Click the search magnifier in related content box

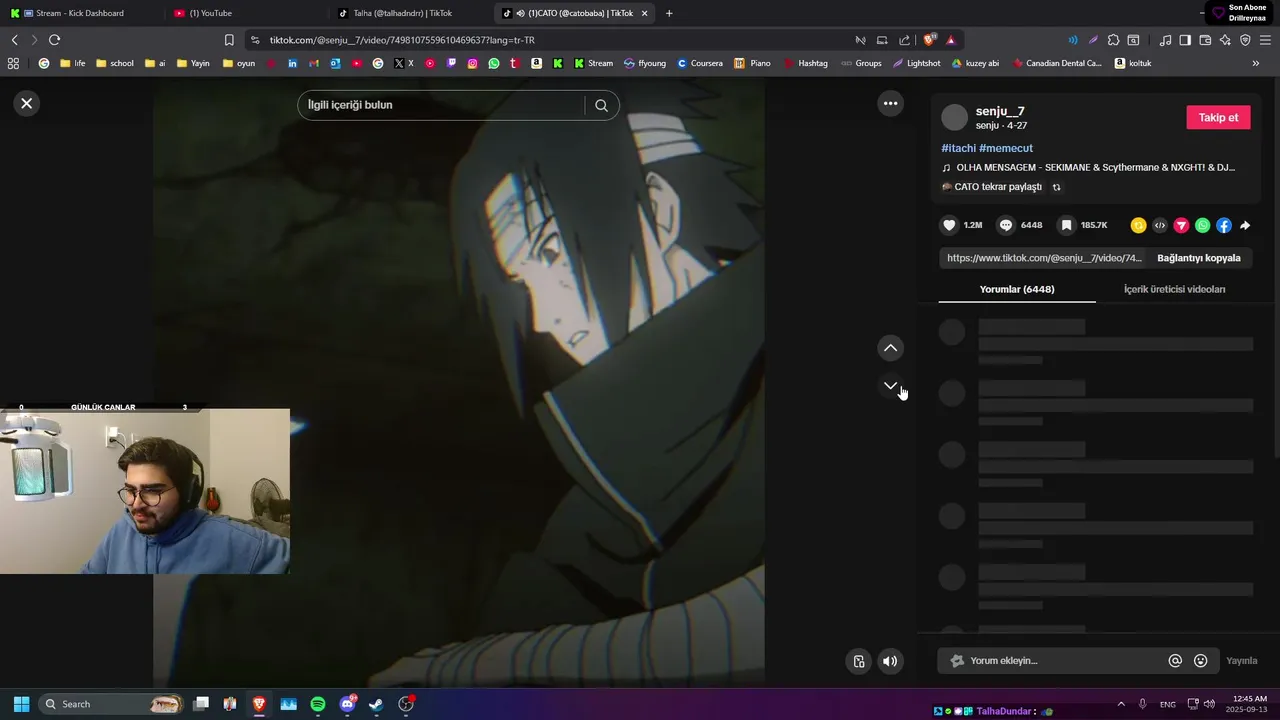[601, 105]
